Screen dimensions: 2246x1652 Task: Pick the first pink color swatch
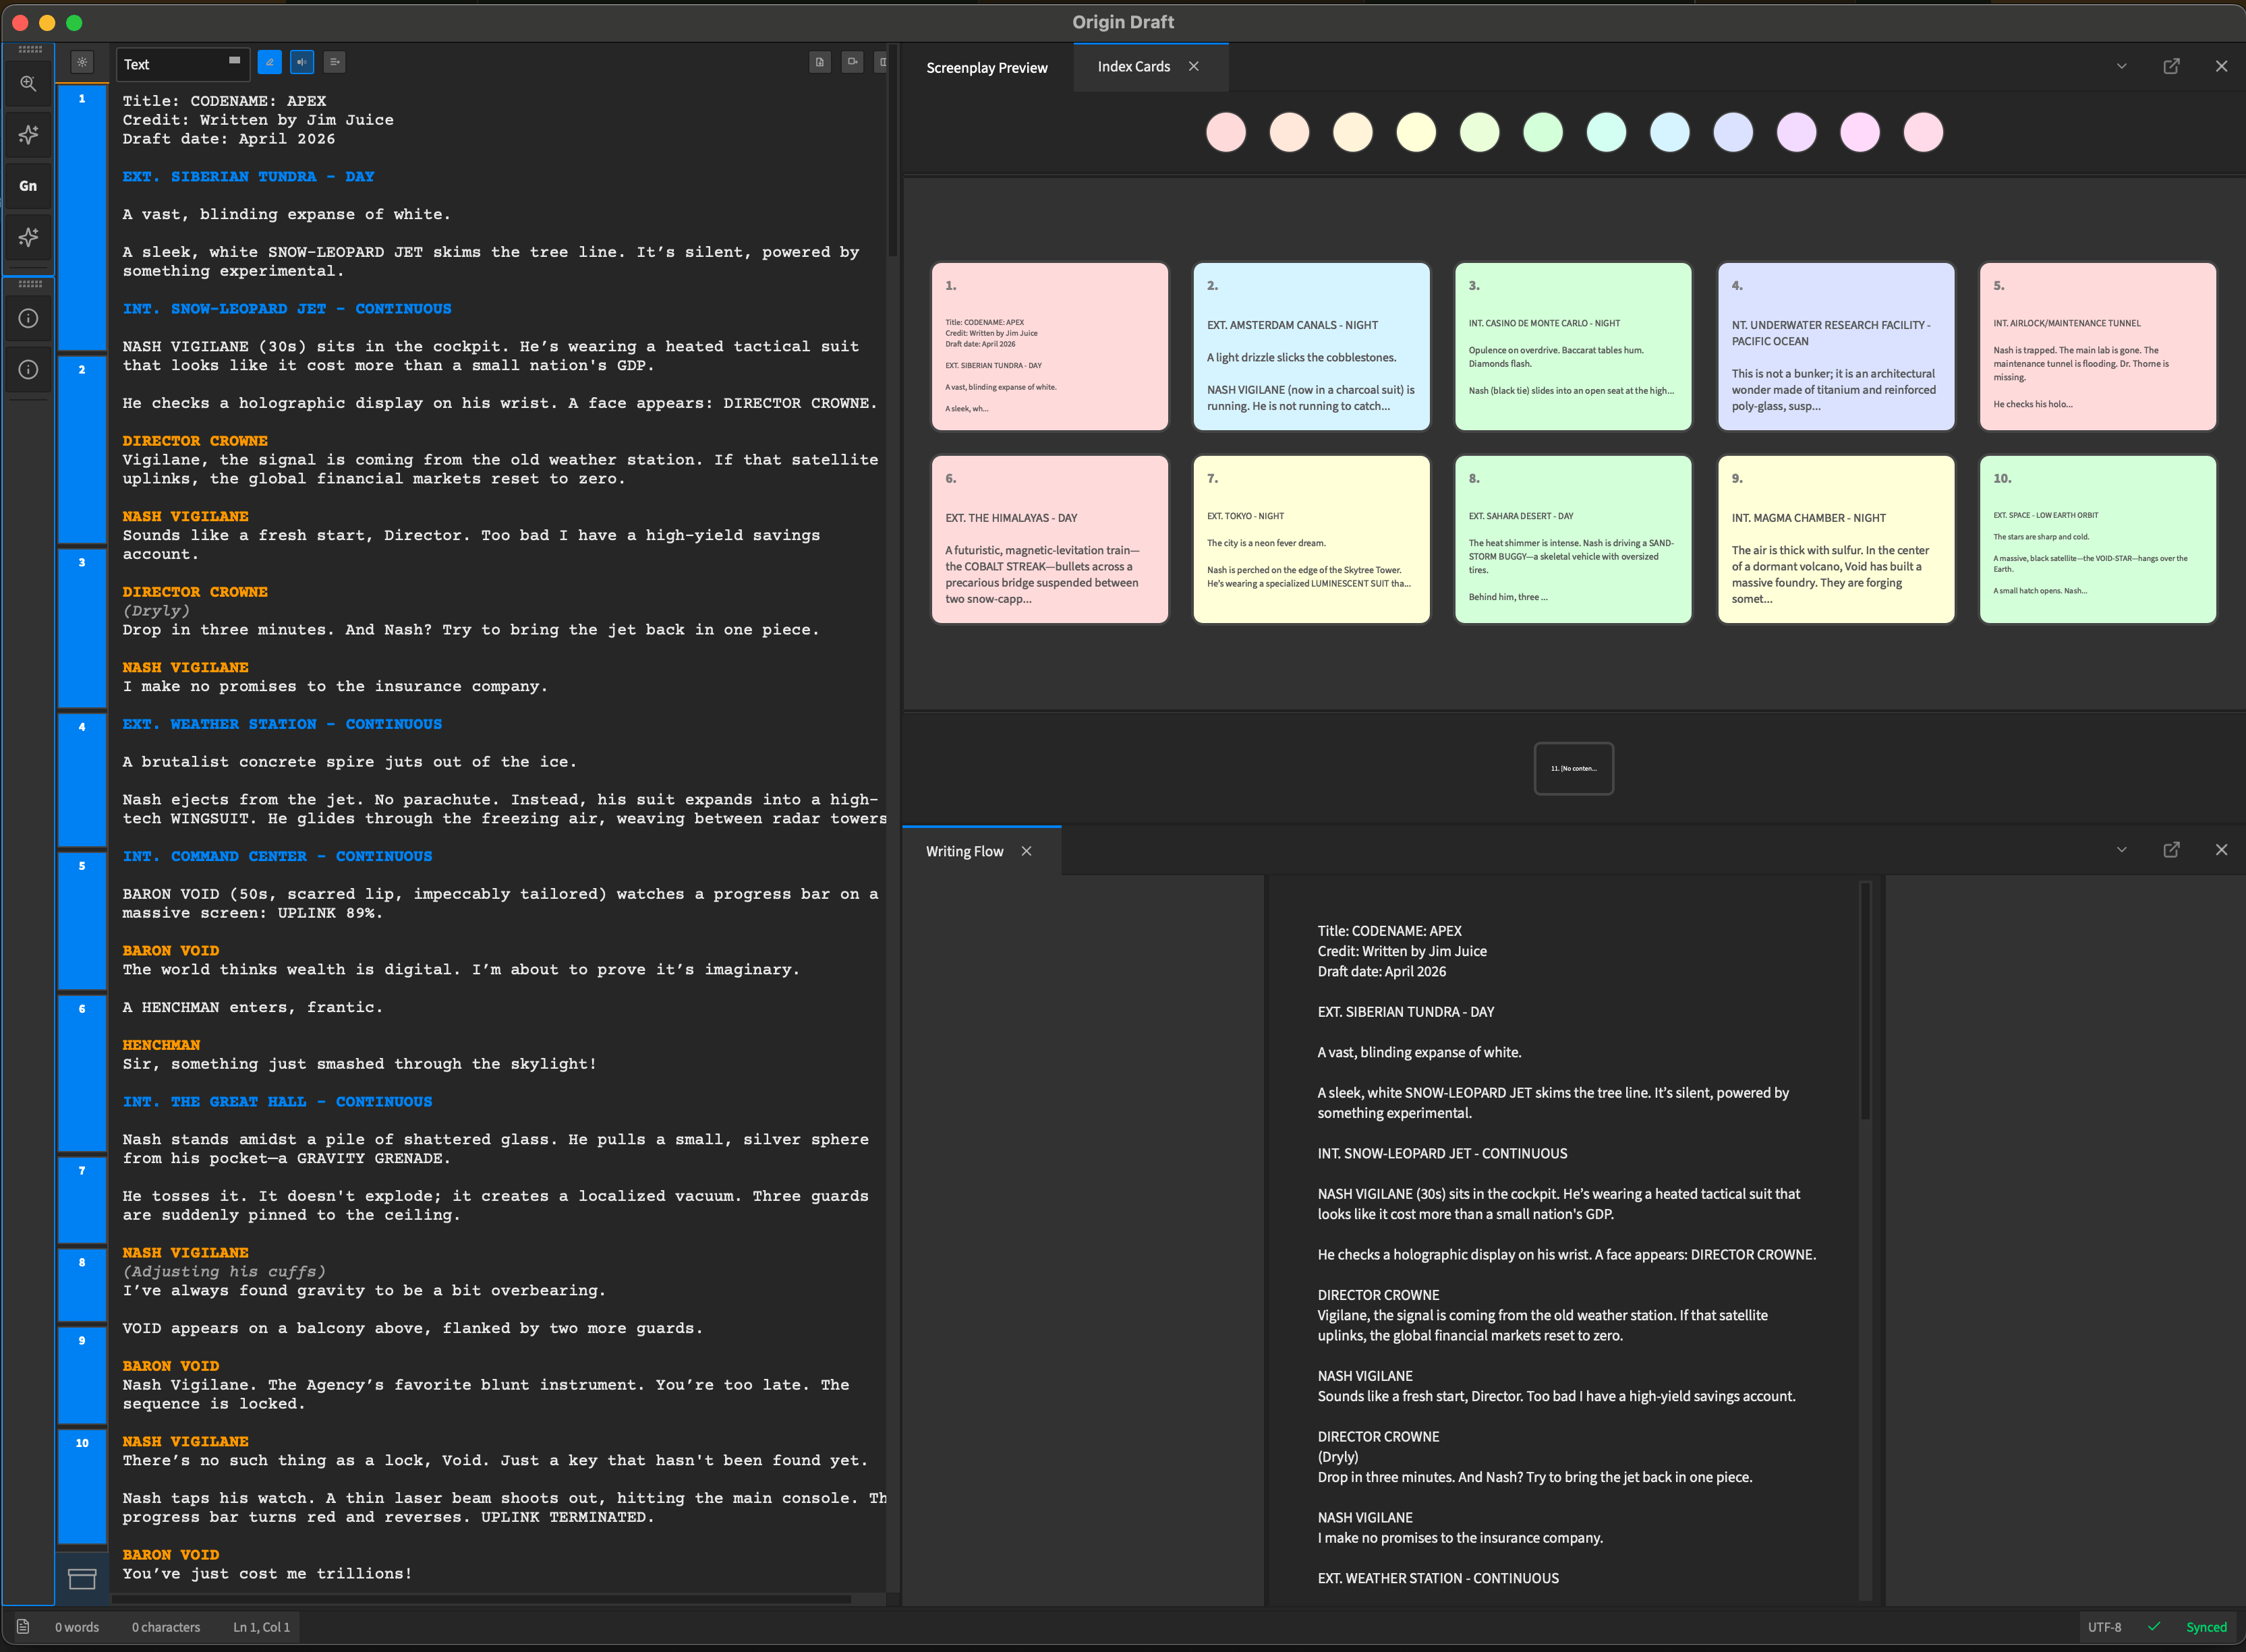1225,132
